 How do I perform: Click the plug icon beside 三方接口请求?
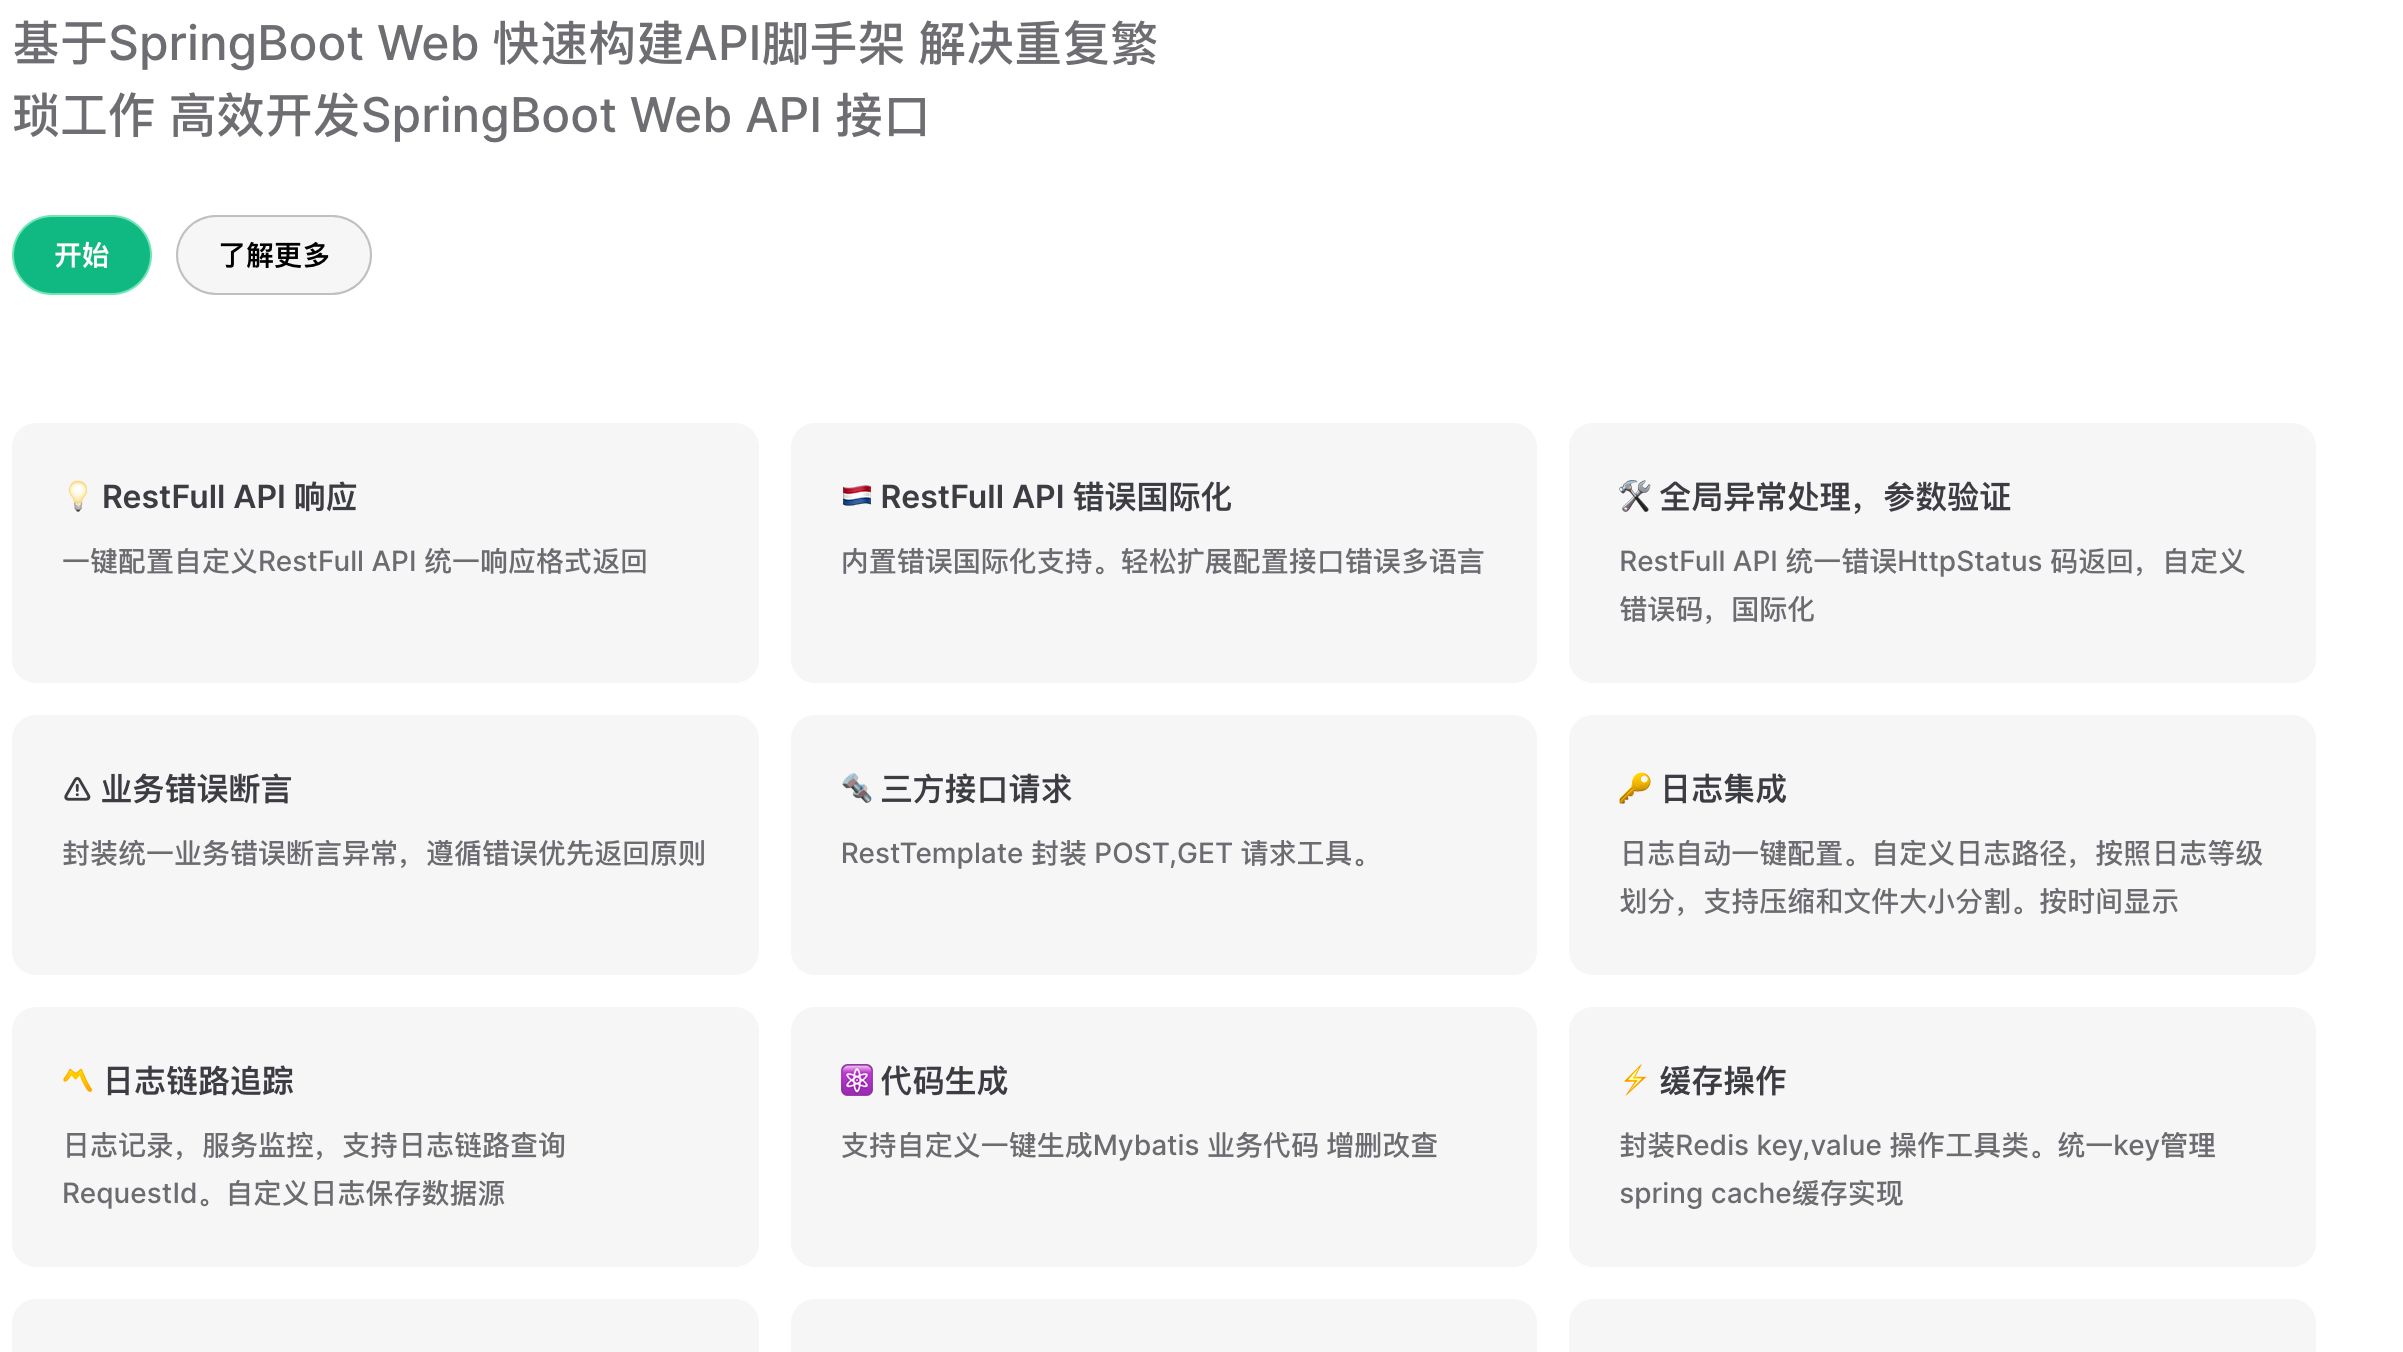click(856, 789)
